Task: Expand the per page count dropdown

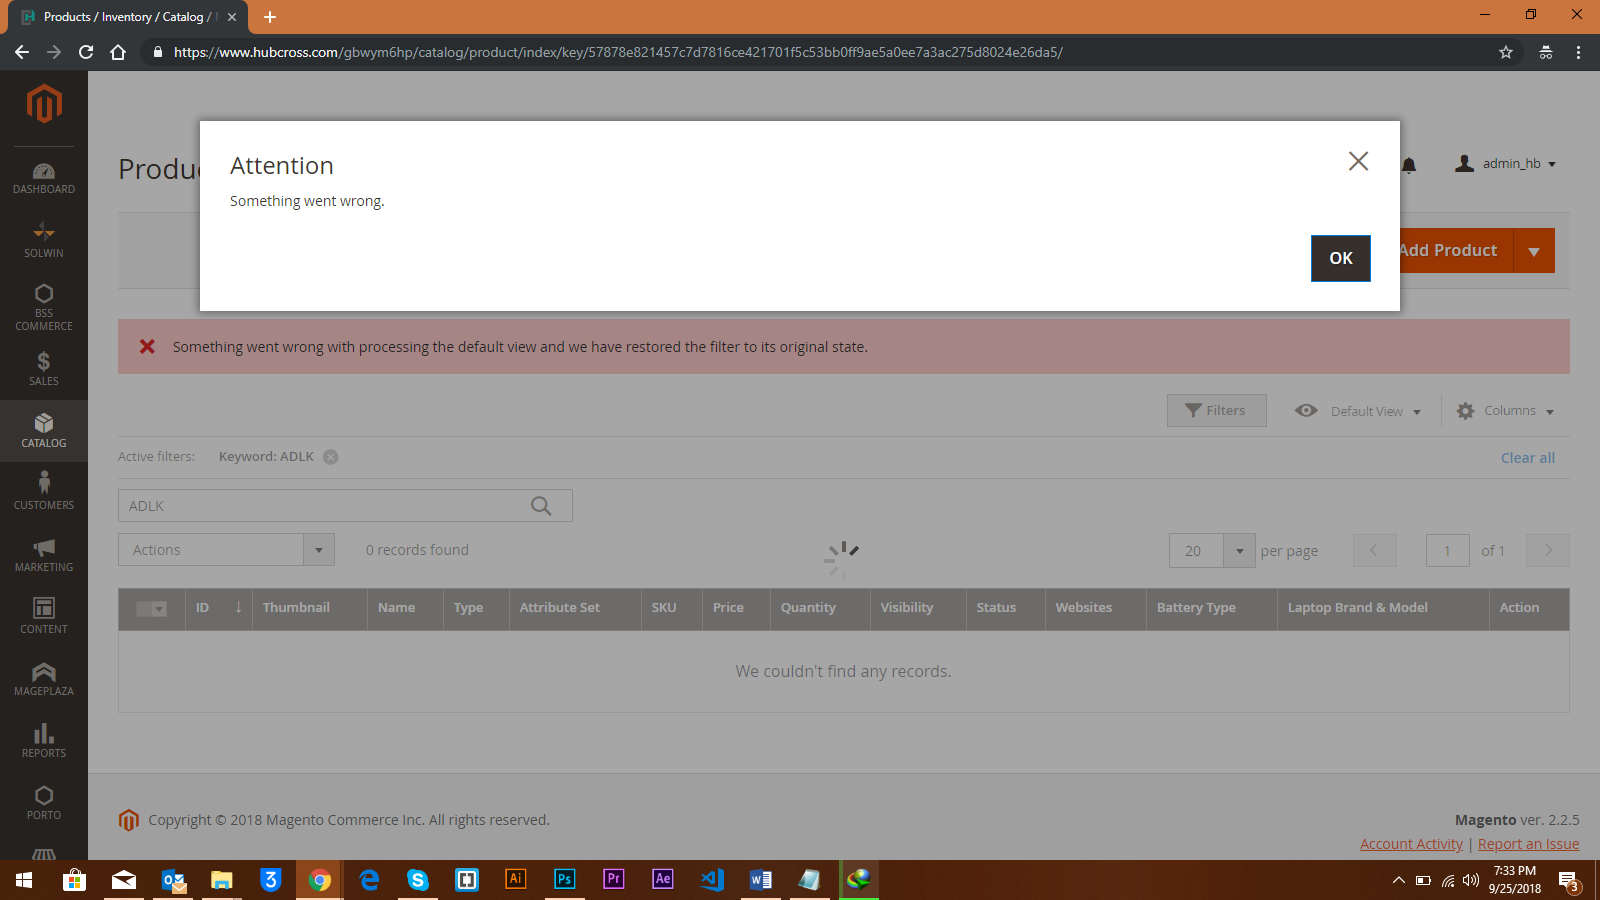Action: point(1239,551)
